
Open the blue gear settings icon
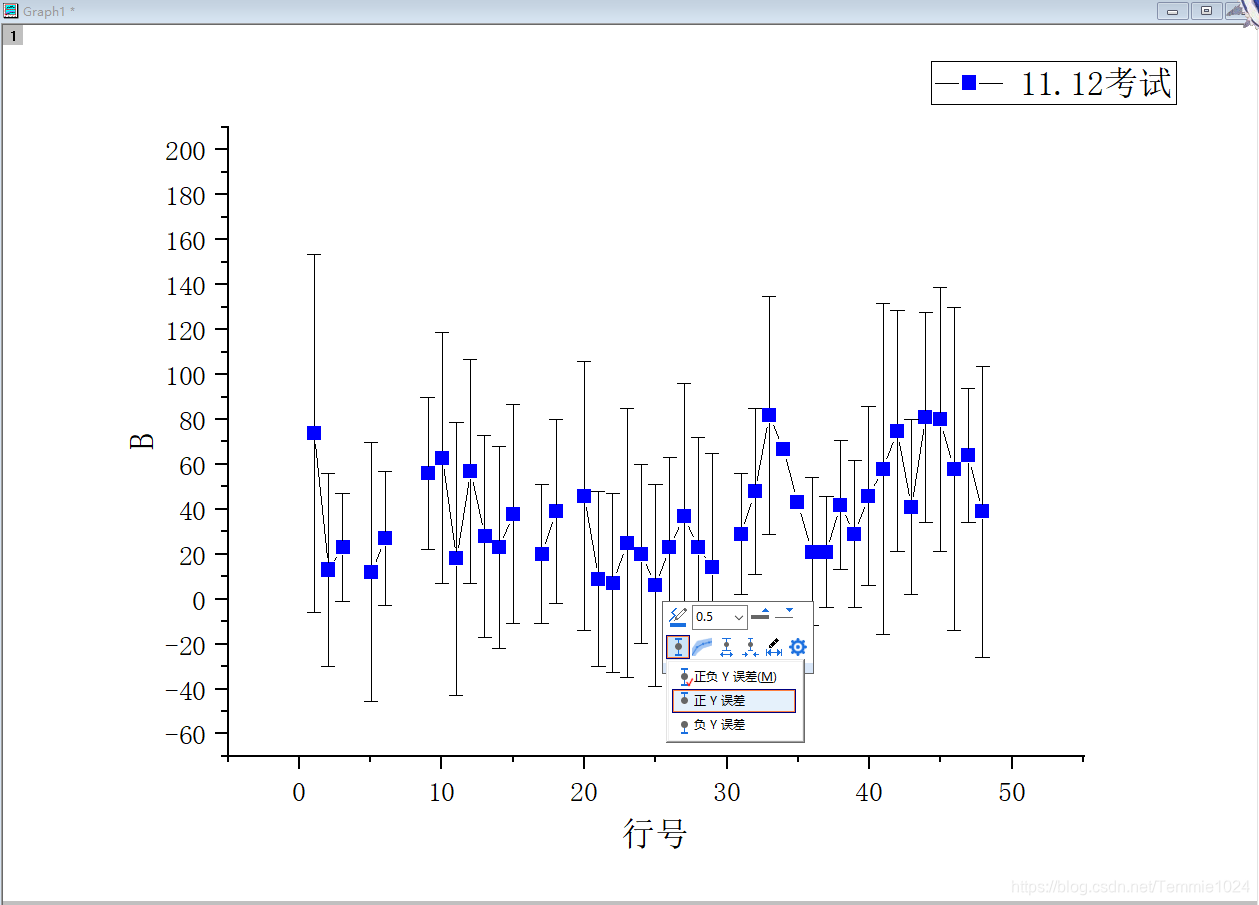(x=798, y=647)
